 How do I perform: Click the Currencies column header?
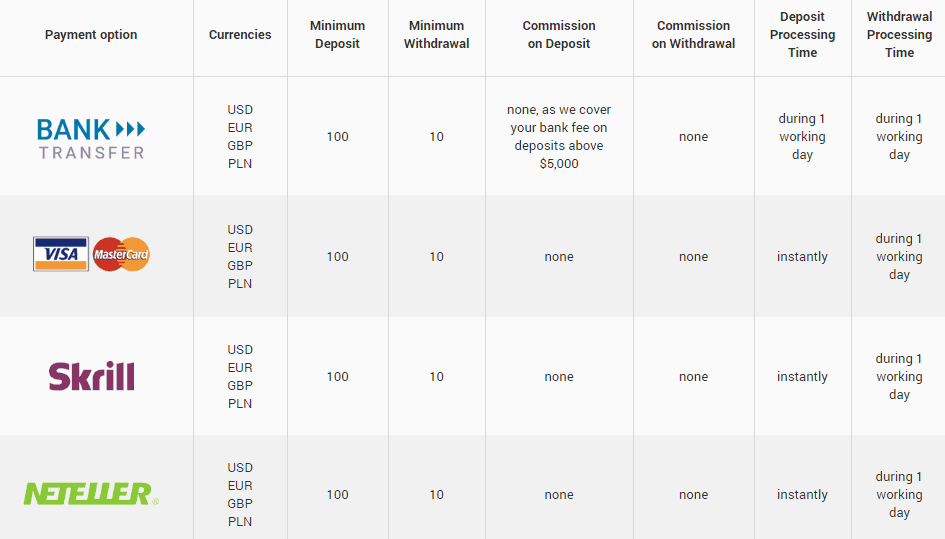(240, 35)
